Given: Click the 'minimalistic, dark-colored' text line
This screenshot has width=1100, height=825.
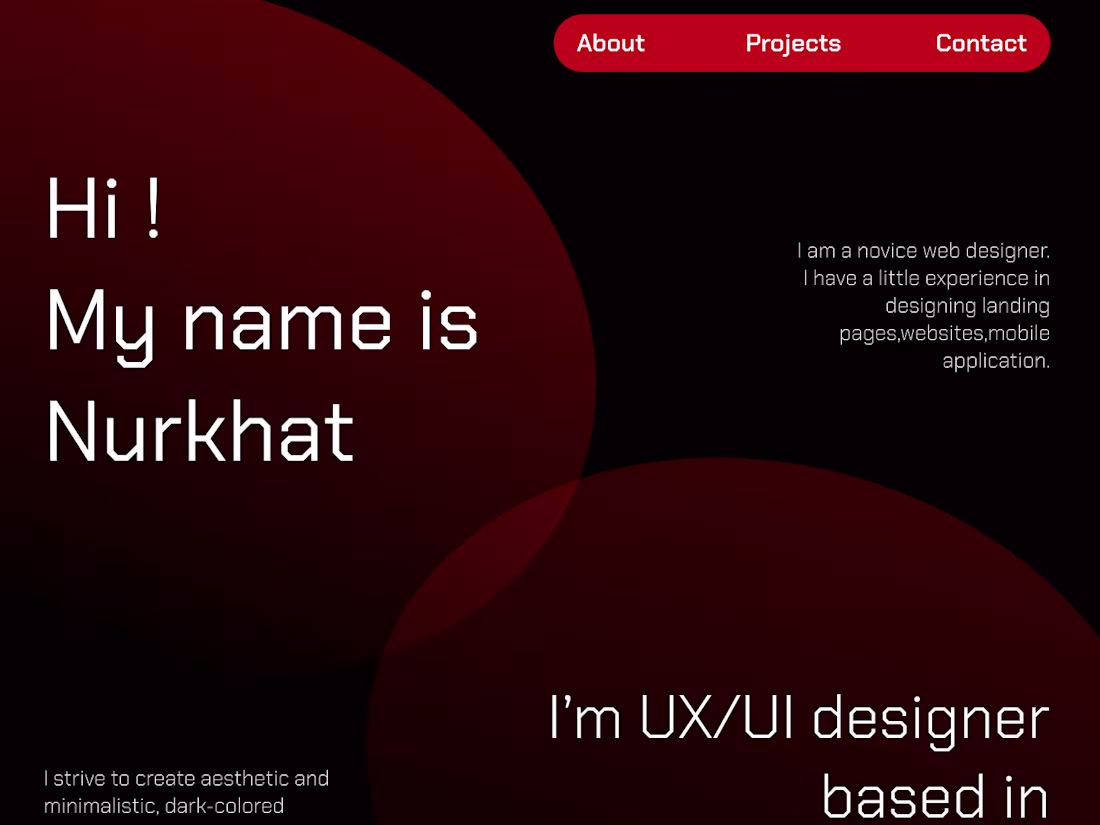Looking at the screenshot, I should (x=163, y=806).
